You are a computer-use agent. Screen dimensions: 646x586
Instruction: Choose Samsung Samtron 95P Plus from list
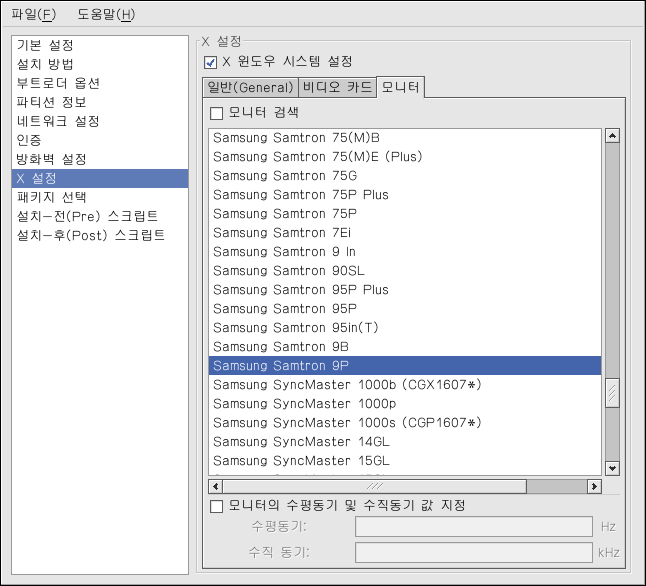[x=301, y=290]
